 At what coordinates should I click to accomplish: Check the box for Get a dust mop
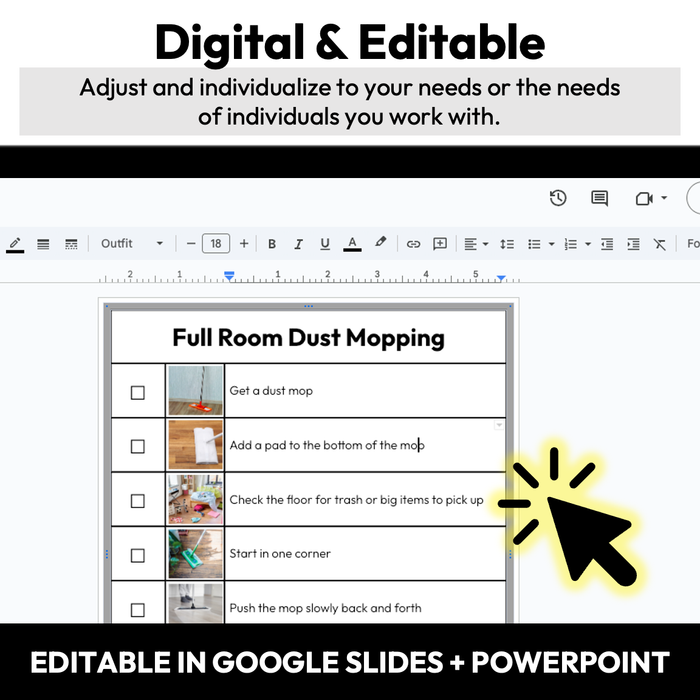tap(138, 392)
